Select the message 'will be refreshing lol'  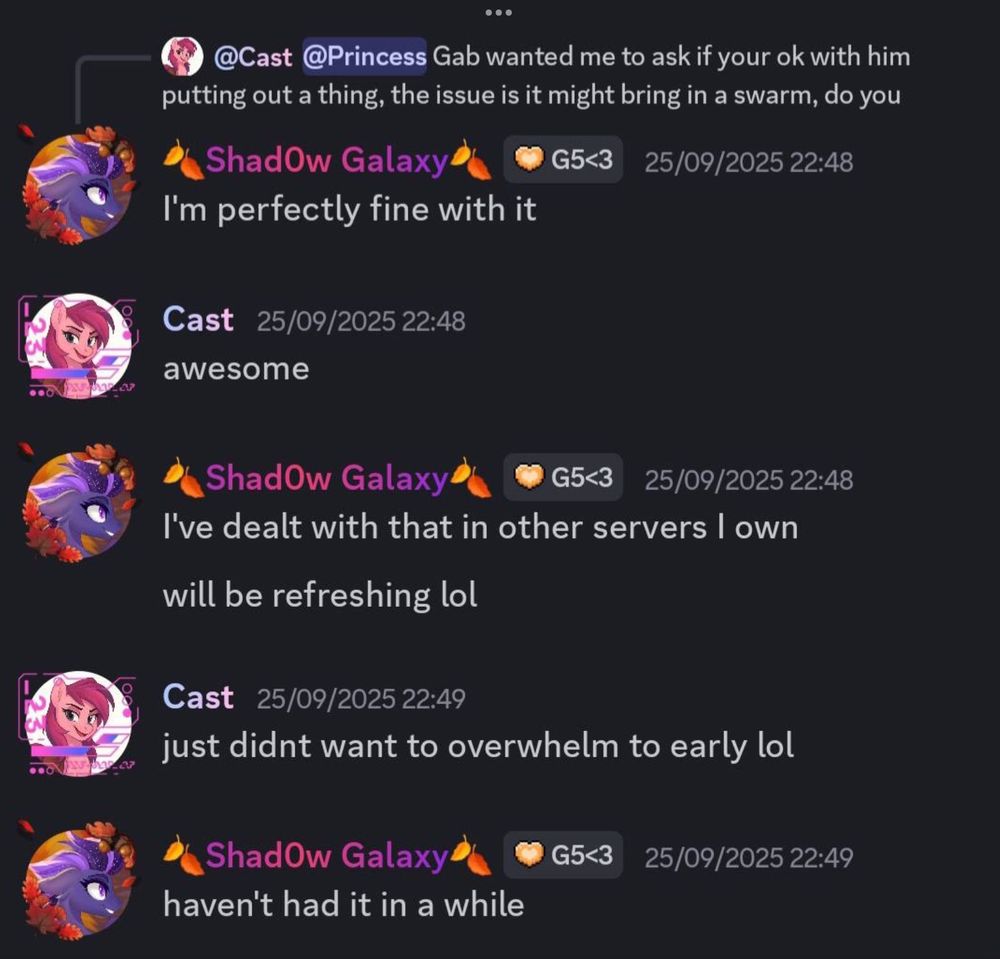pos(320,595)
